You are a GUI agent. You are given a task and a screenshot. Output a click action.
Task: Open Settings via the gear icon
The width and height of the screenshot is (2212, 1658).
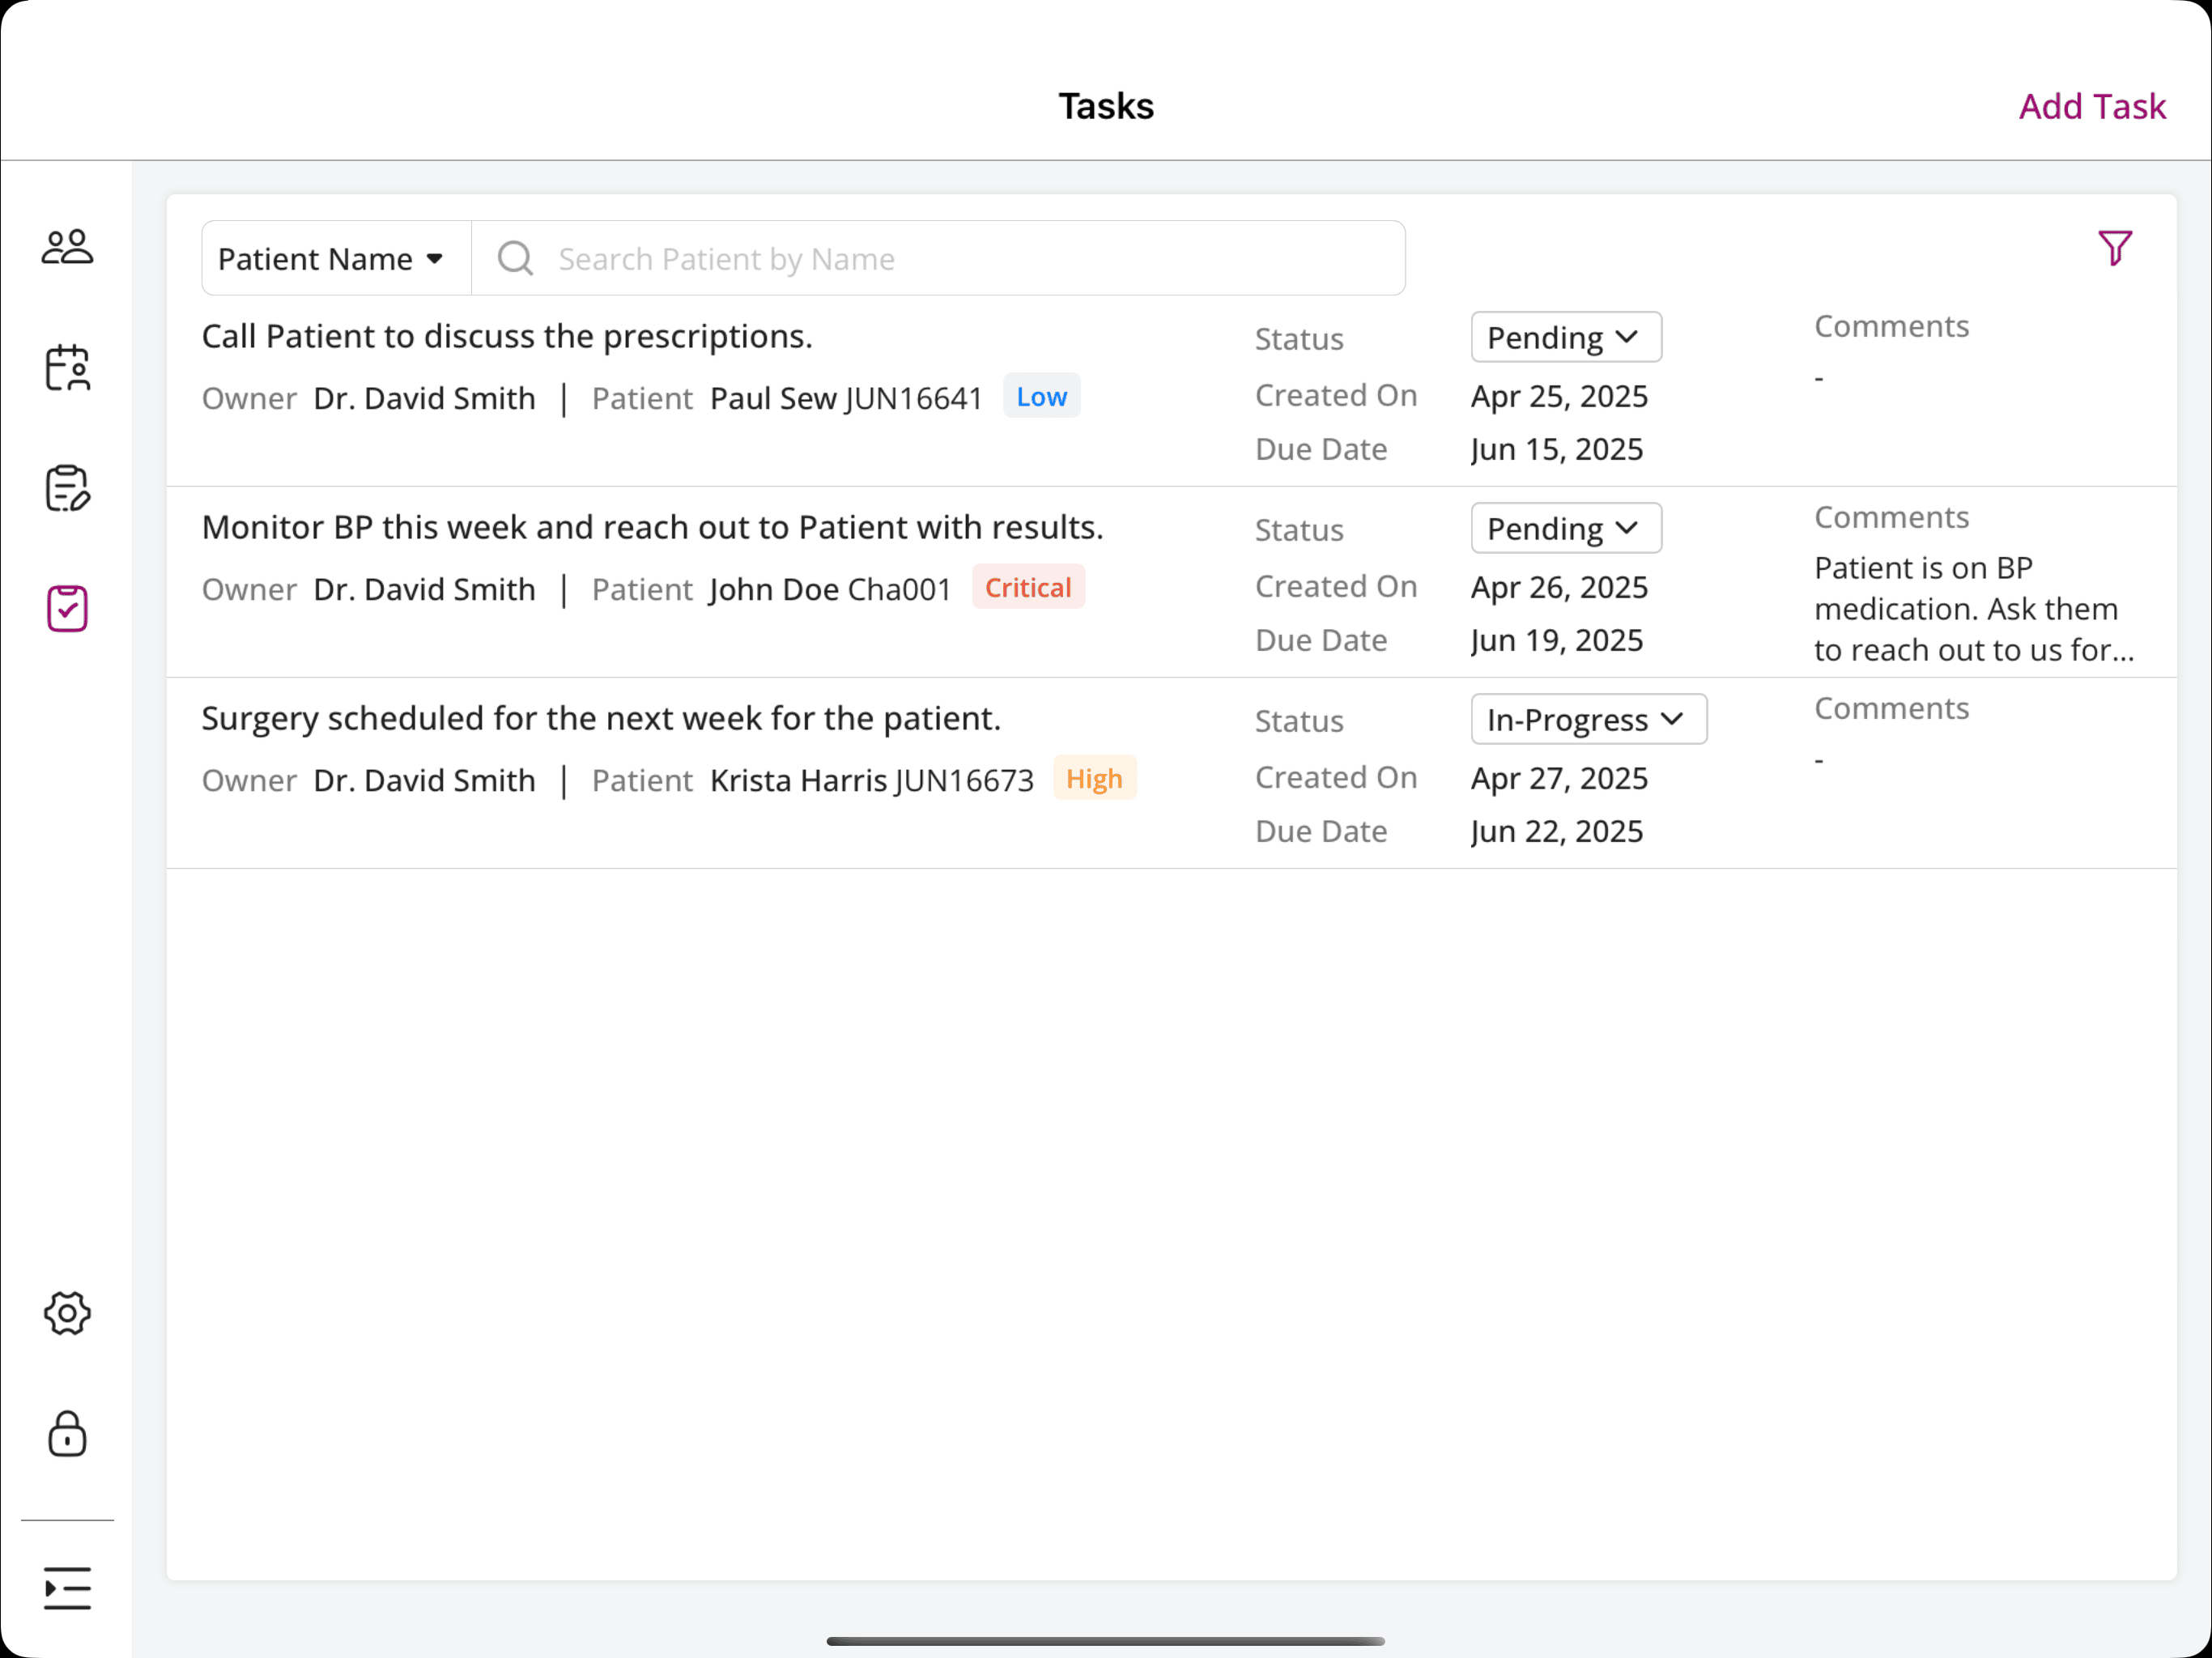pyautogui.click(x=66, y=1313)
